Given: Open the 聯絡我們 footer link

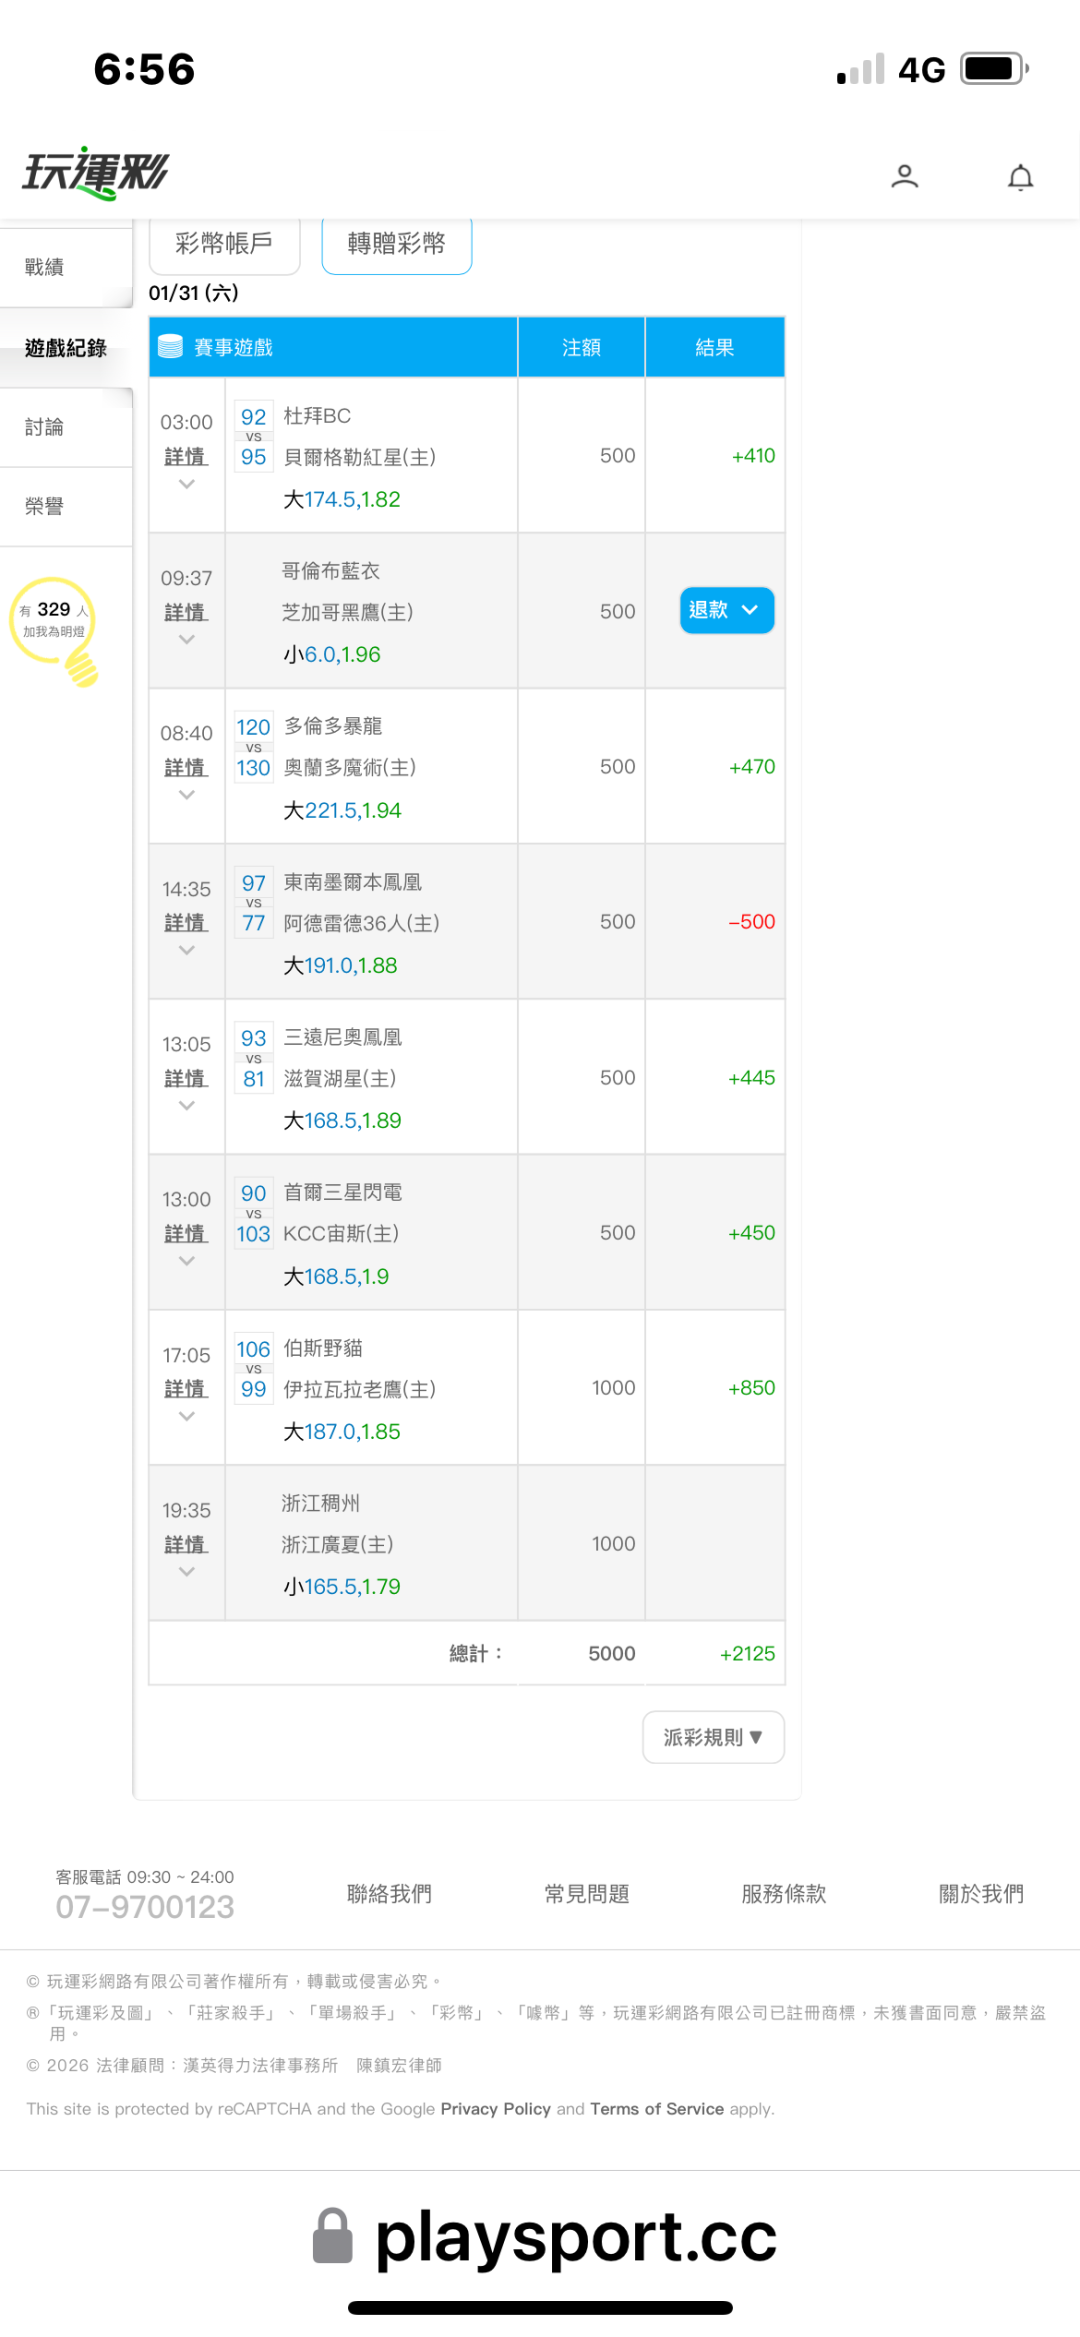Looking at the screenshot, I should pos(389,1893).
